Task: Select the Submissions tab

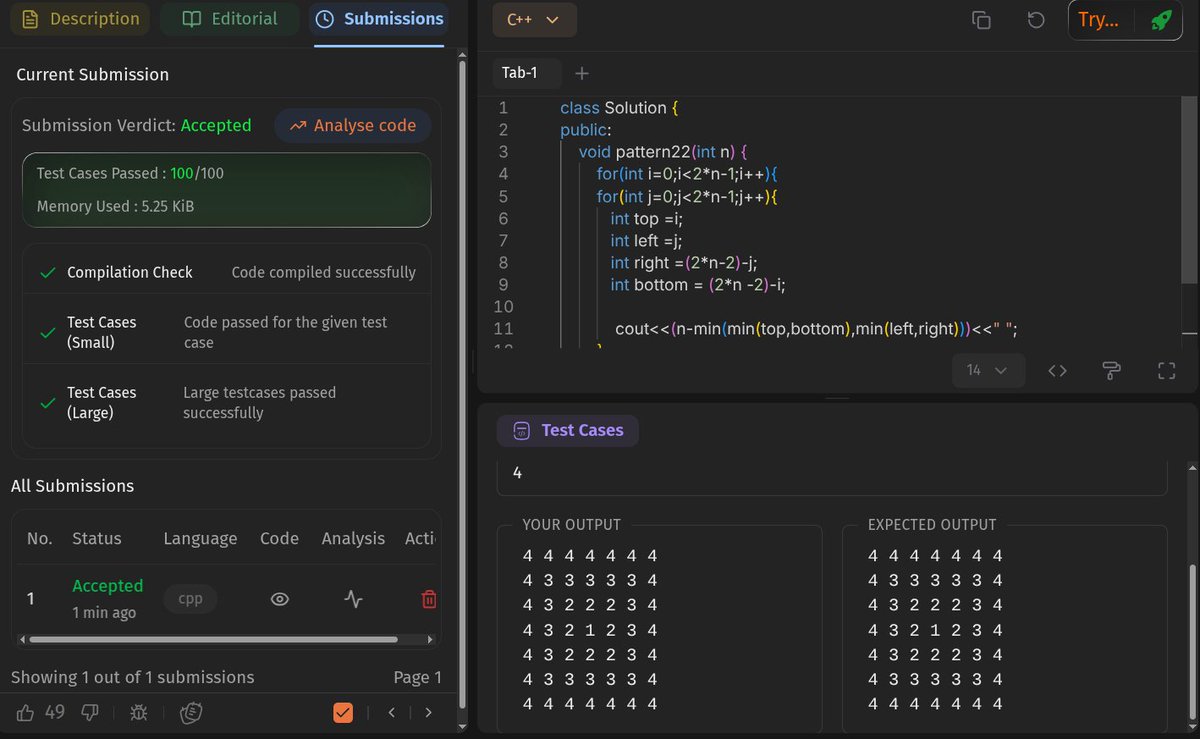Action: coord(379,19)
